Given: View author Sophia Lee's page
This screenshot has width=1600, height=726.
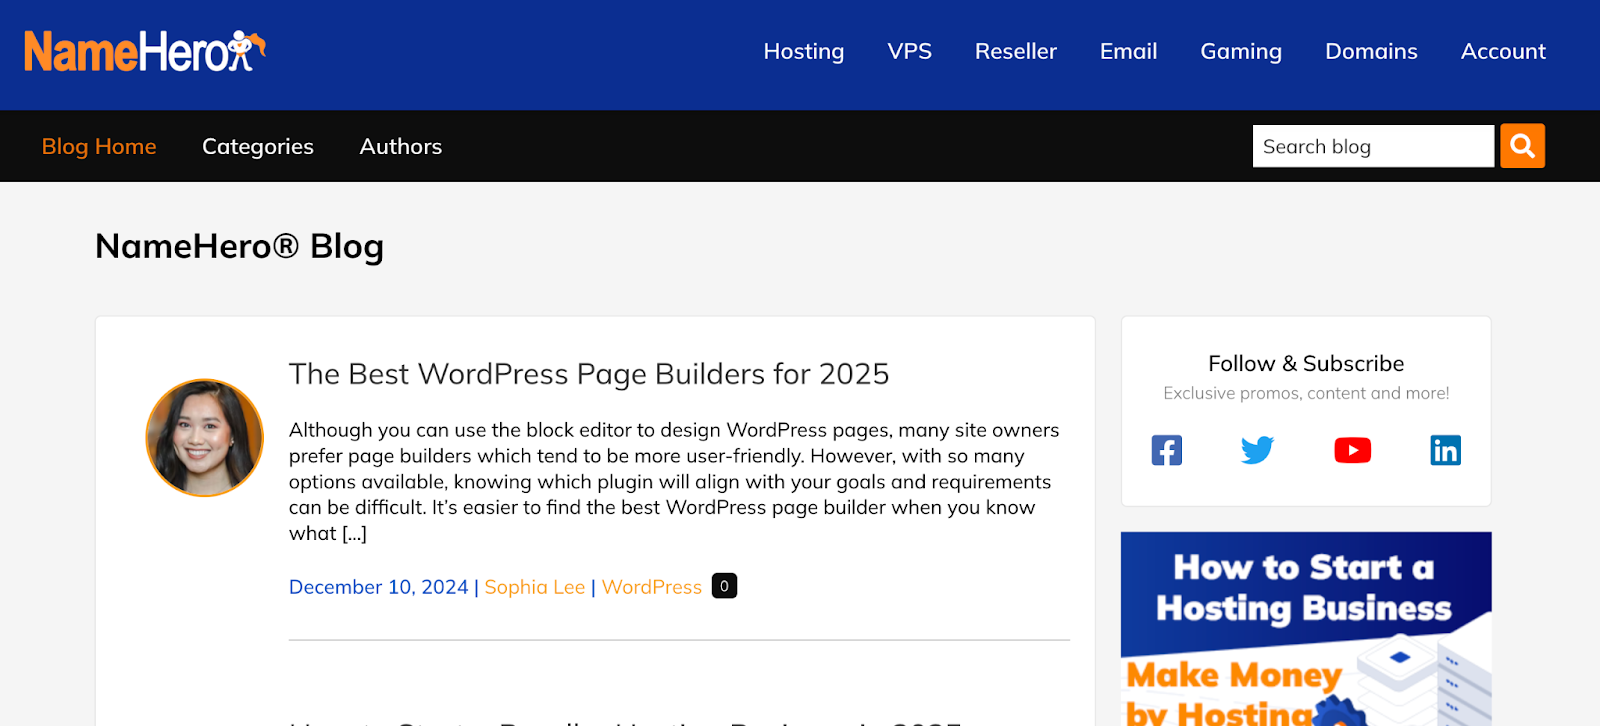Looking at the screenshot, I should pyautogui.click(x=535, y=587).
